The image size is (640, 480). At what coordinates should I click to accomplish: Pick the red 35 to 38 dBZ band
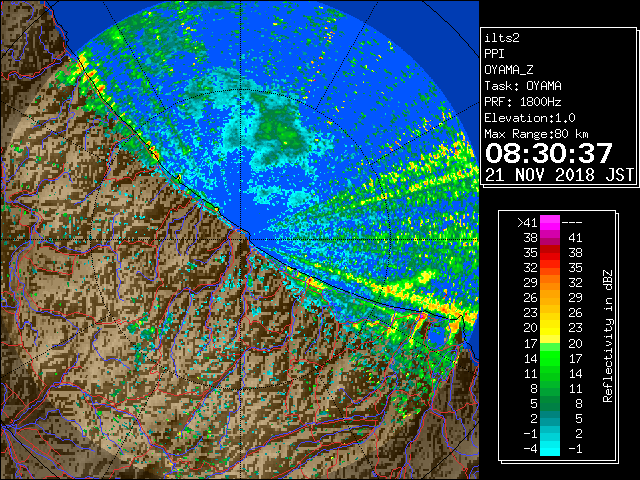(550, 253)
